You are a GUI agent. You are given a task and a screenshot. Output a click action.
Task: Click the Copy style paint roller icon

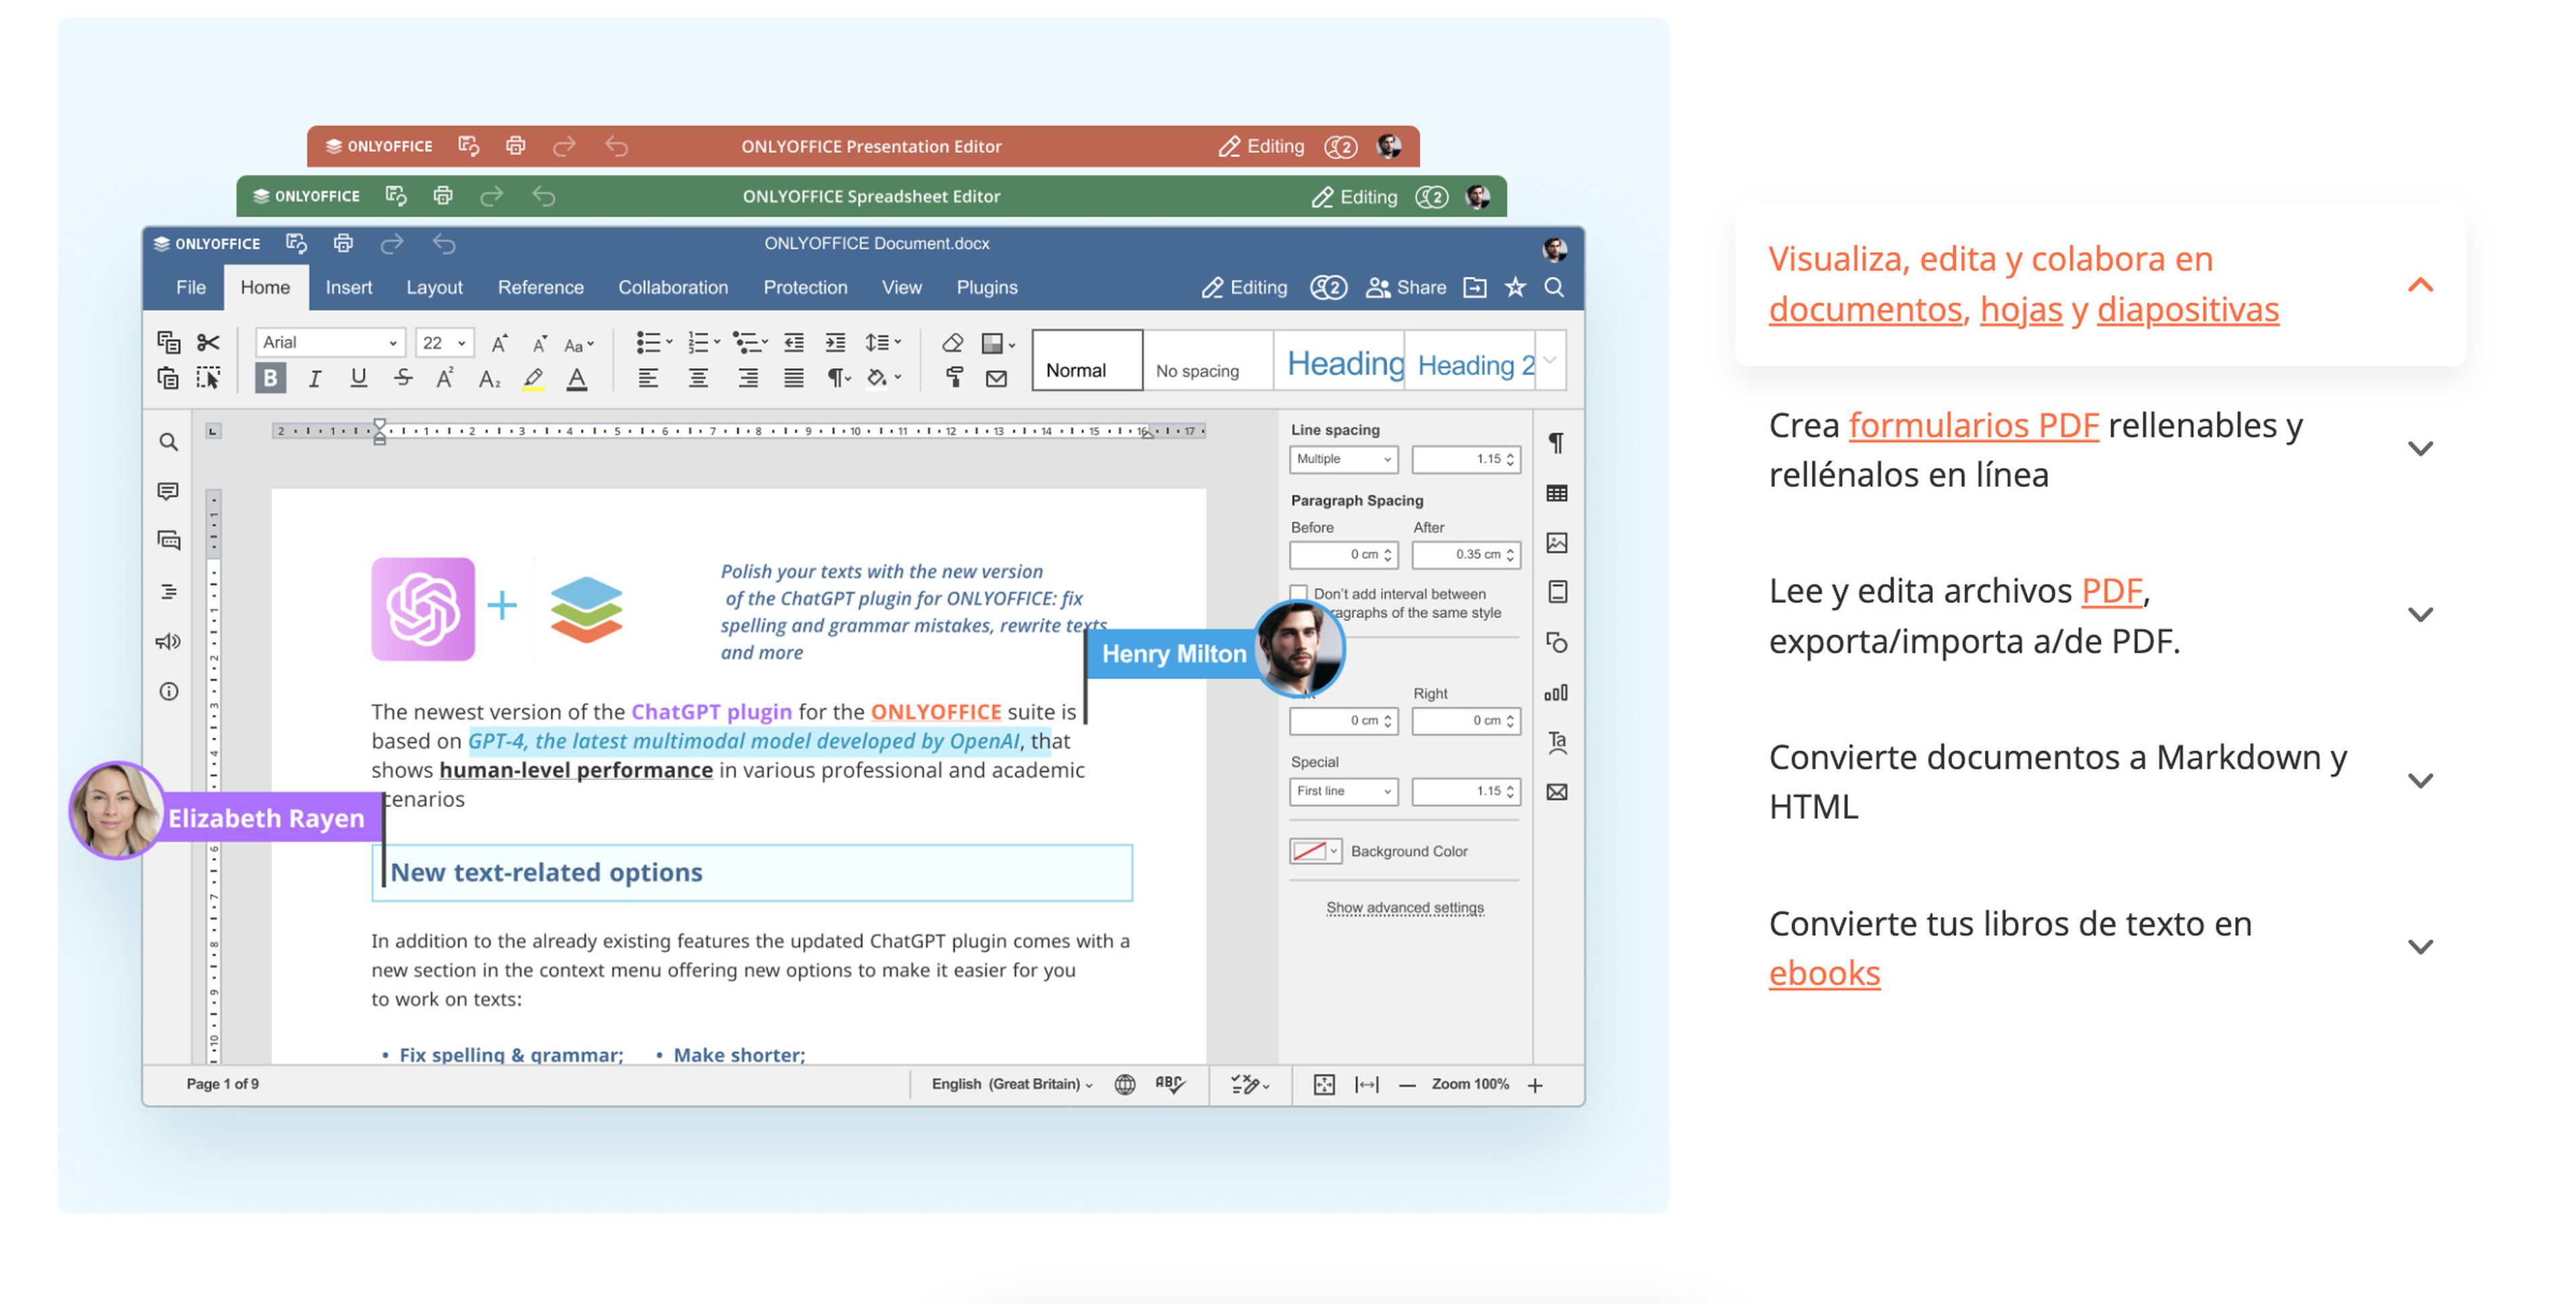tap(954, 378)
